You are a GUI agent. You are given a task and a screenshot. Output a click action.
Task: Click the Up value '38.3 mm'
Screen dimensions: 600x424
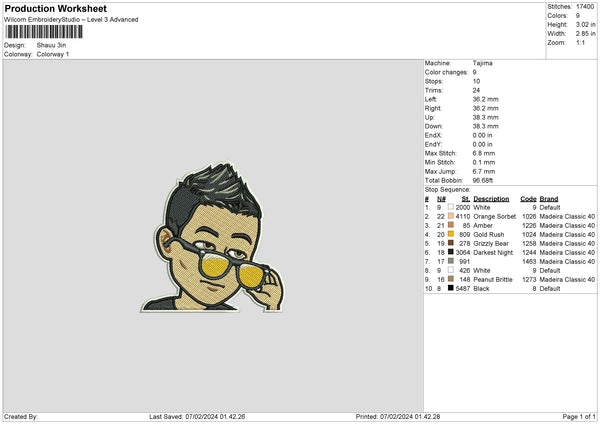click(486, 117)
